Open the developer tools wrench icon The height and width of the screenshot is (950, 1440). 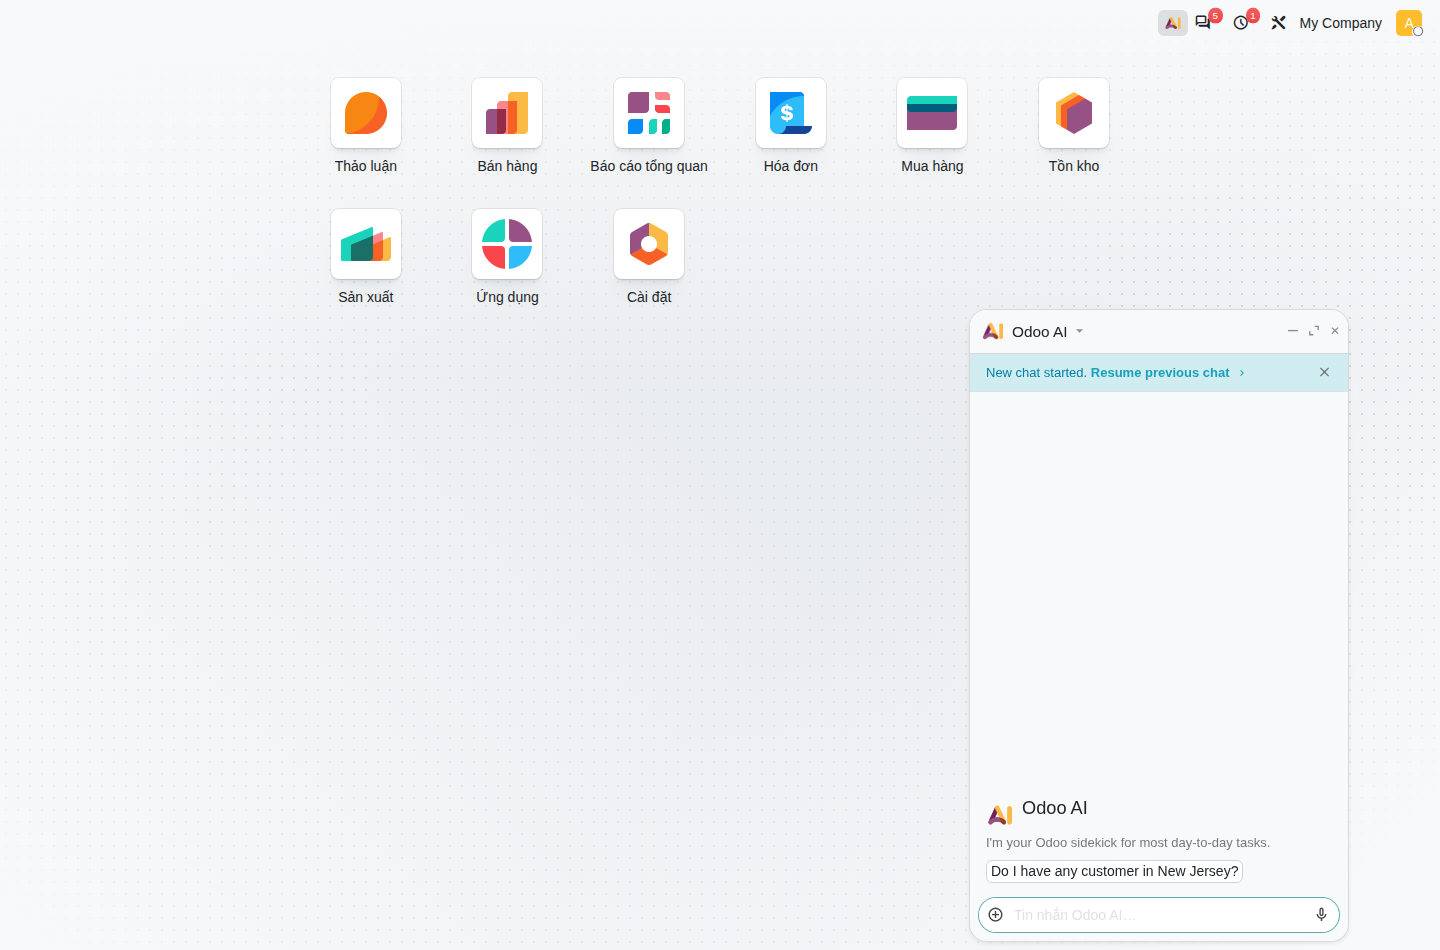(x=1278, y=23)
